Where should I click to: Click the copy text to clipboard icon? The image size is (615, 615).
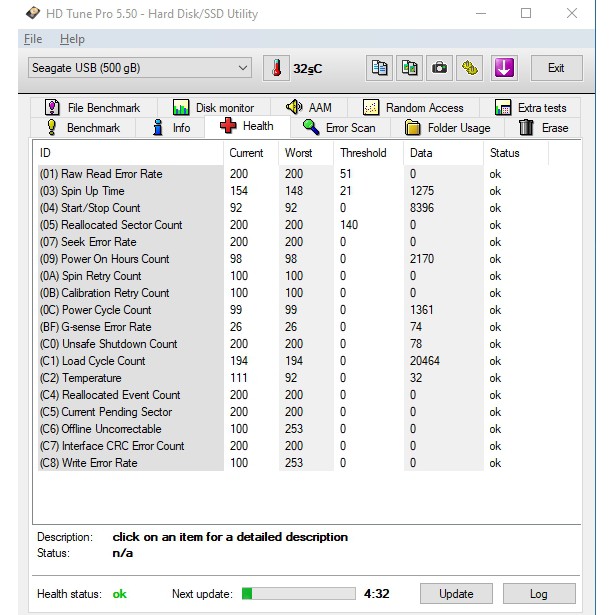(x=379, y=68)
